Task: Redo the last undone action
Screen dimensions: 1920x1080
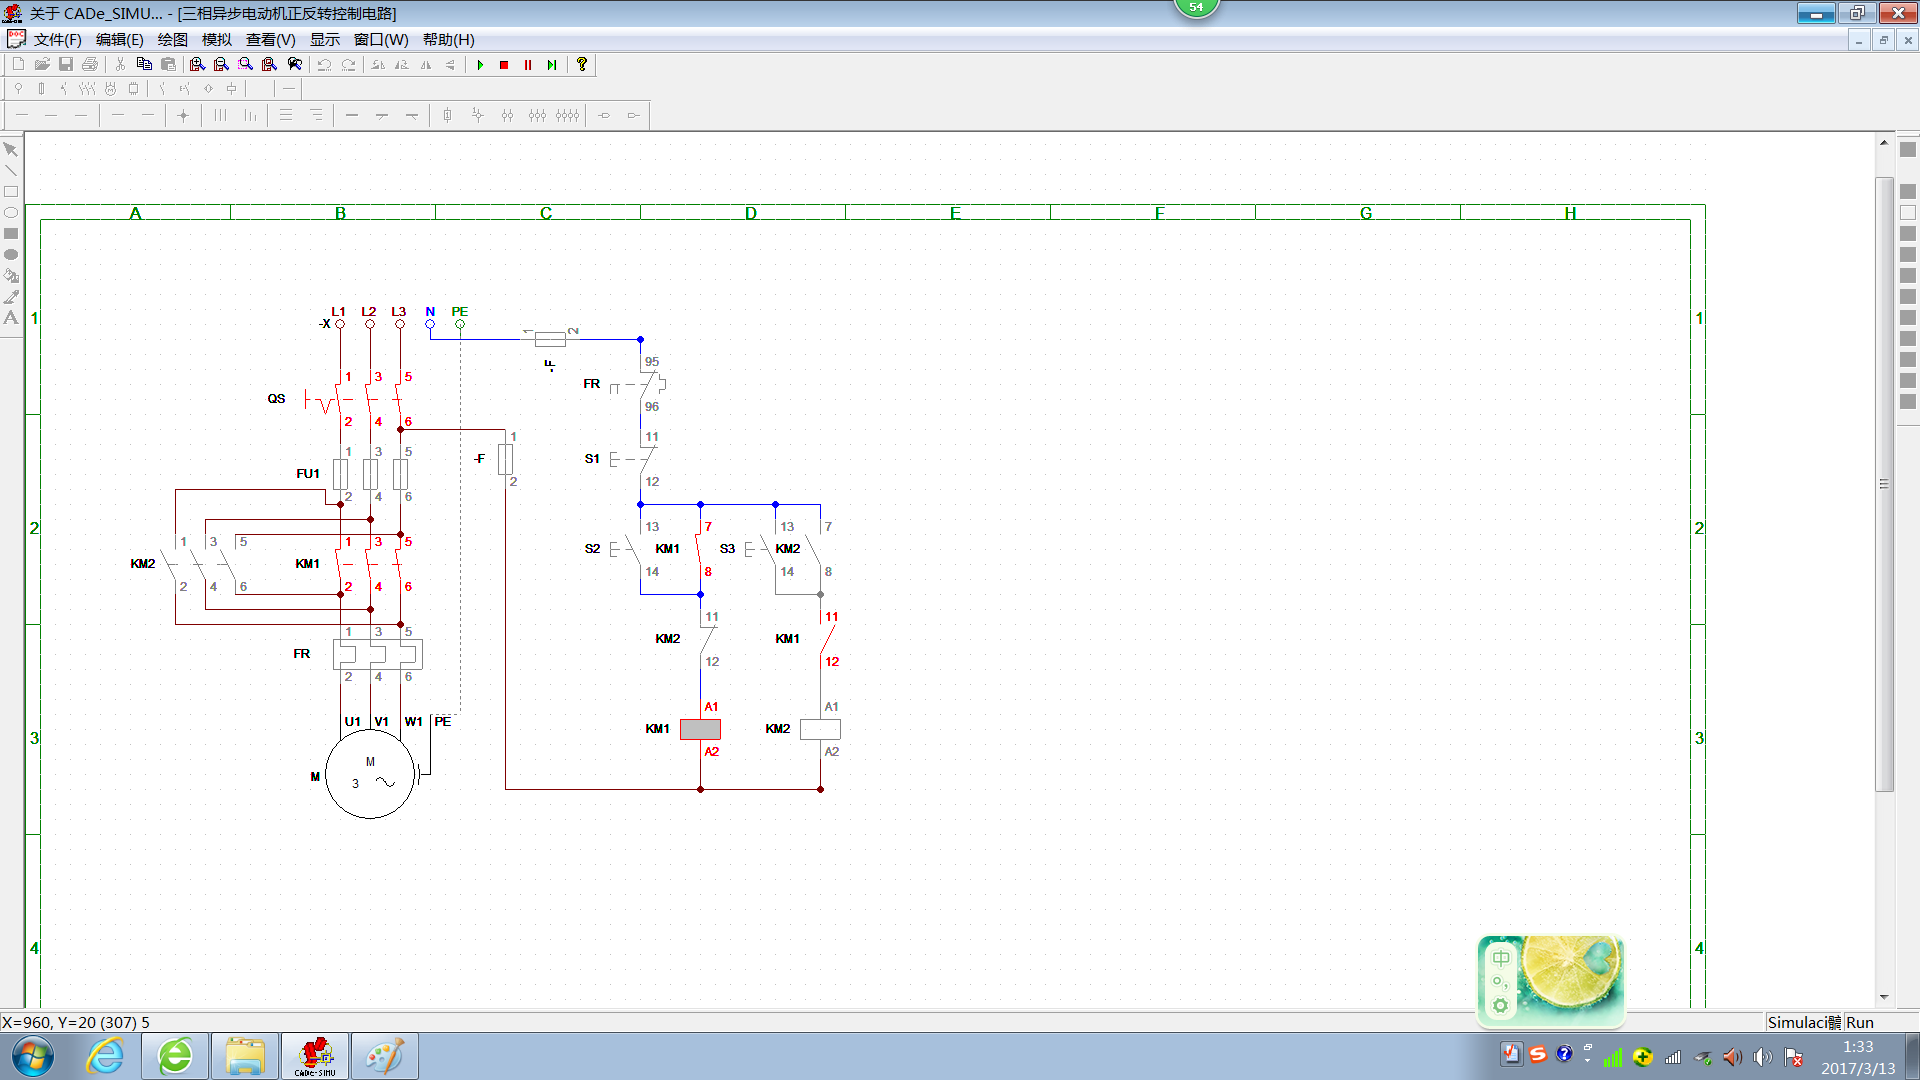Action: pos(348,64)
